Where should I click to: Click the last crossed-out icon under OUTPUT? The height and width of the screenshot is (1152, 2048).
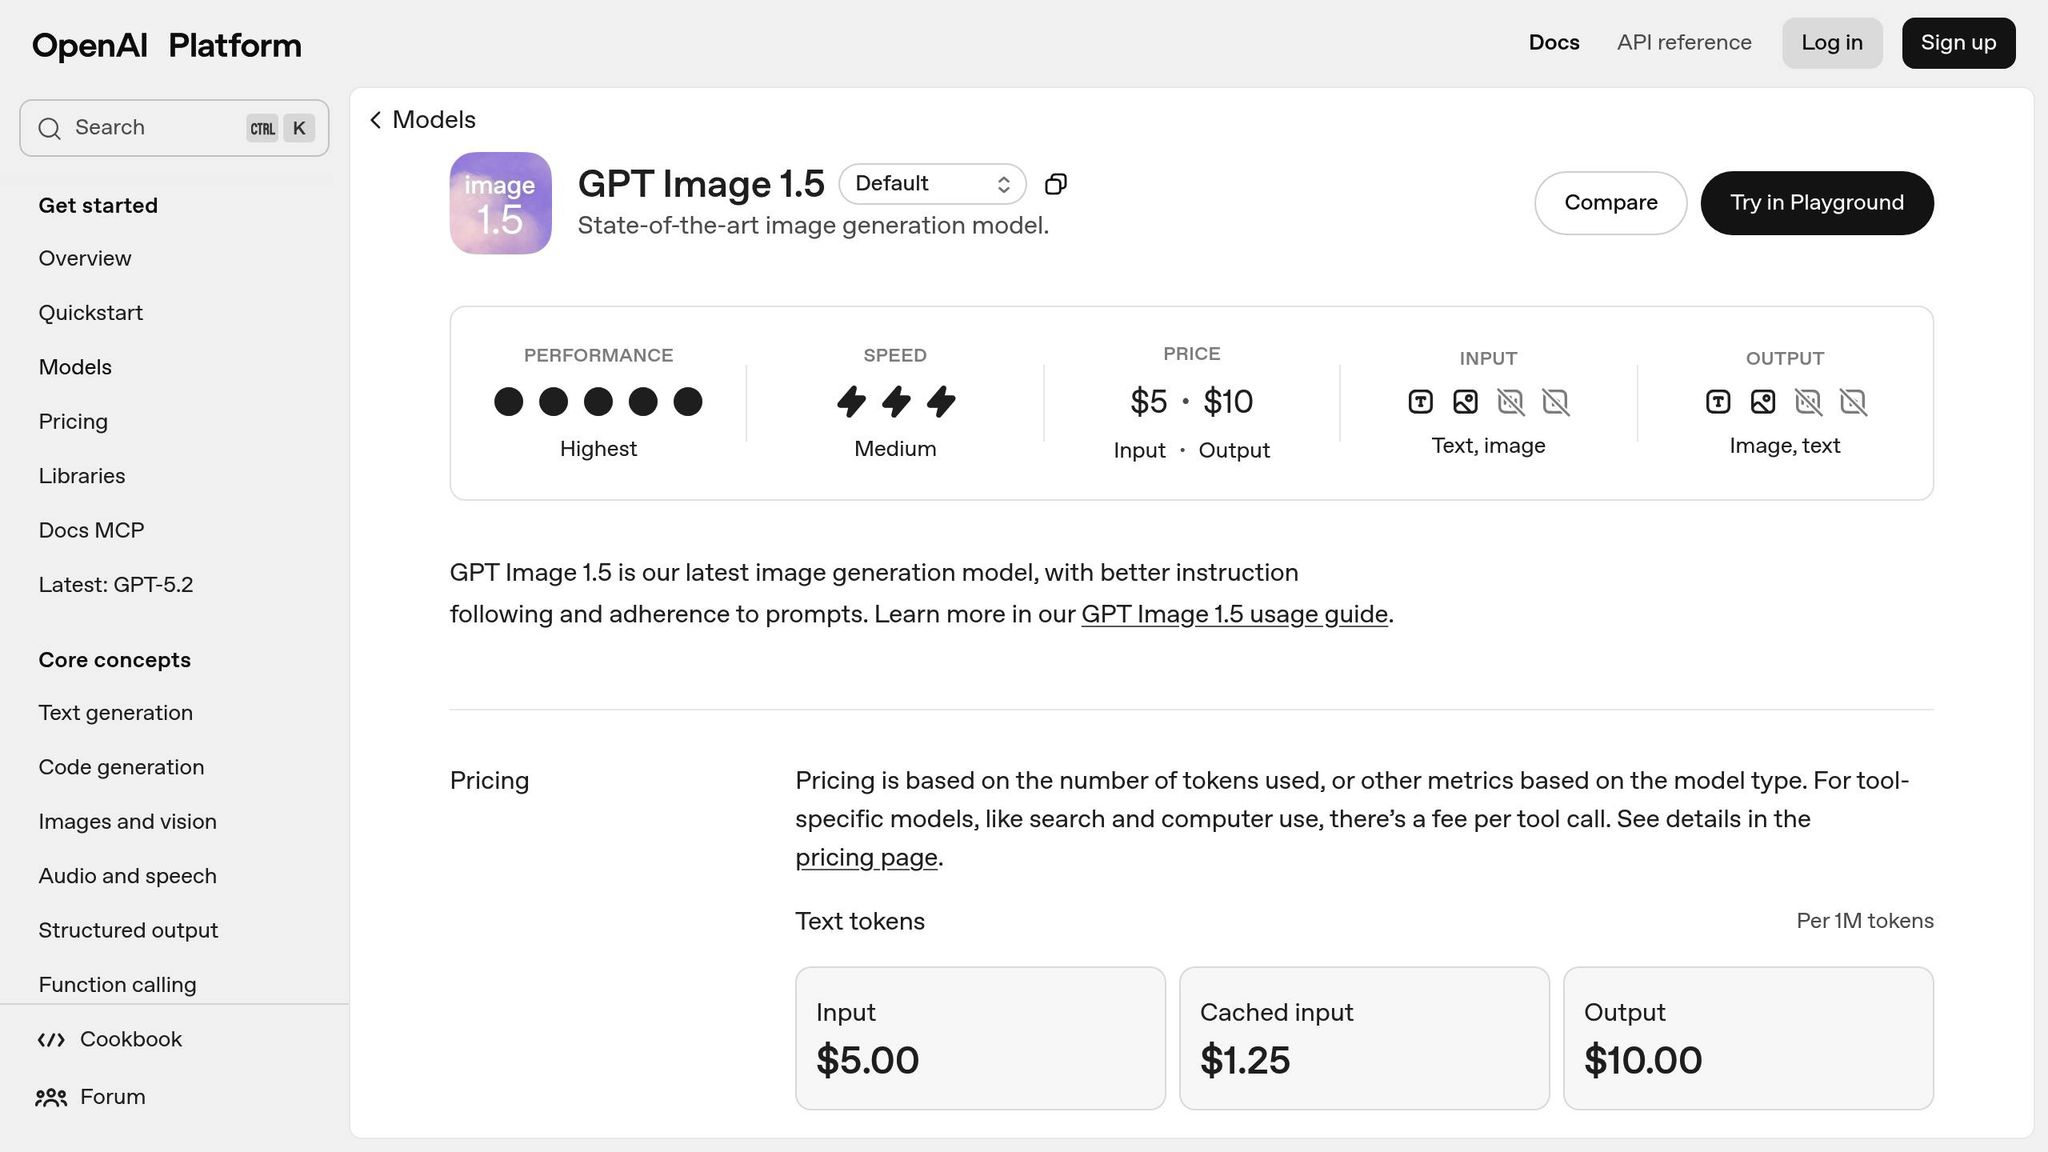1853,402
